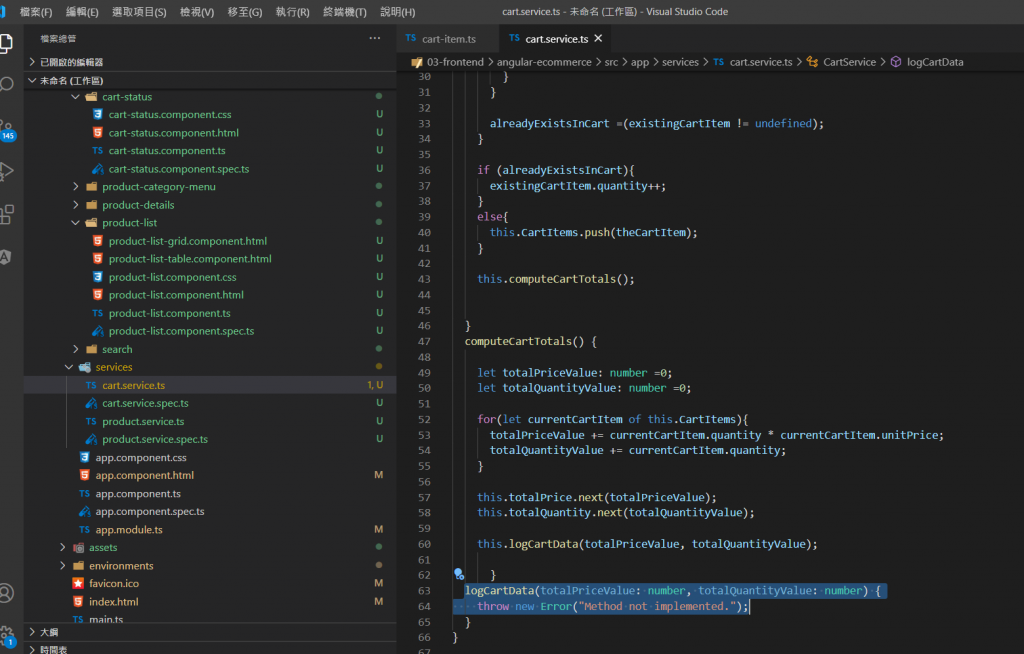
Task: Click the lightbulb quick-fix icon at line 62
Action: pos(459,574)
